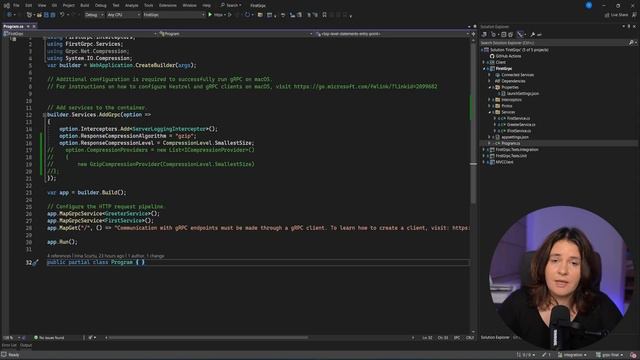Select the Program.cs editor tab
640x360 pixels.
tap(14, 26)
